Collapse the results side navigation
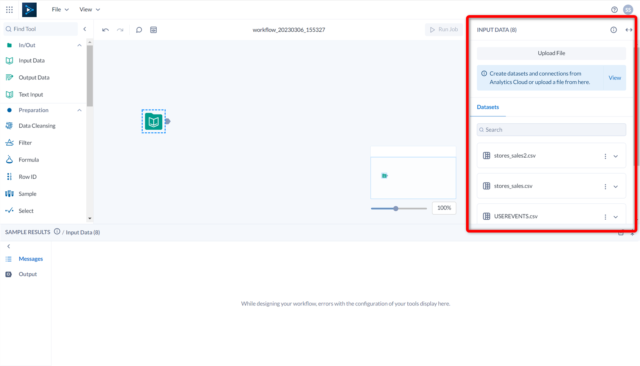Image resolution: width=640 pixels, height=366 pixels. [9, 246]
